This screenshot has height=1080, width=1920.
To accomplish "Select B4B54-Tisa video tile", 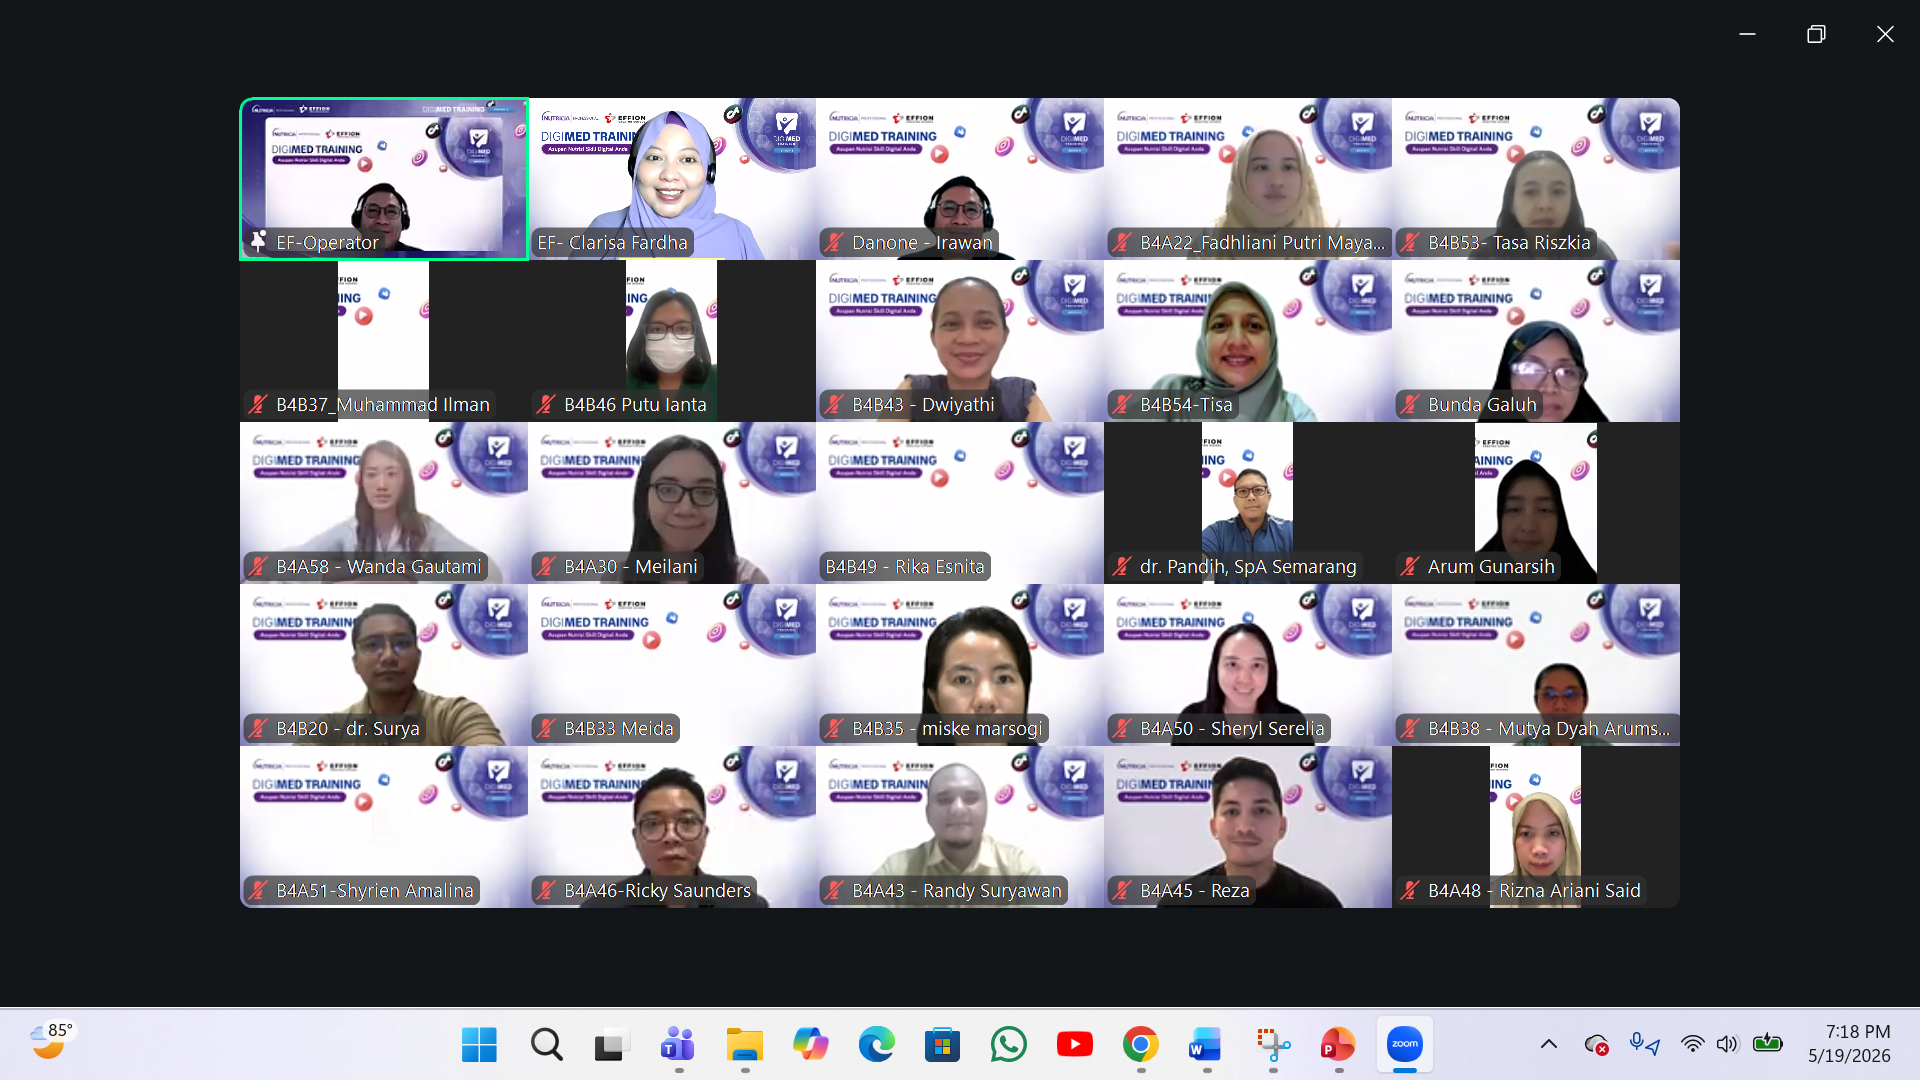I will tap(1248, 341).
